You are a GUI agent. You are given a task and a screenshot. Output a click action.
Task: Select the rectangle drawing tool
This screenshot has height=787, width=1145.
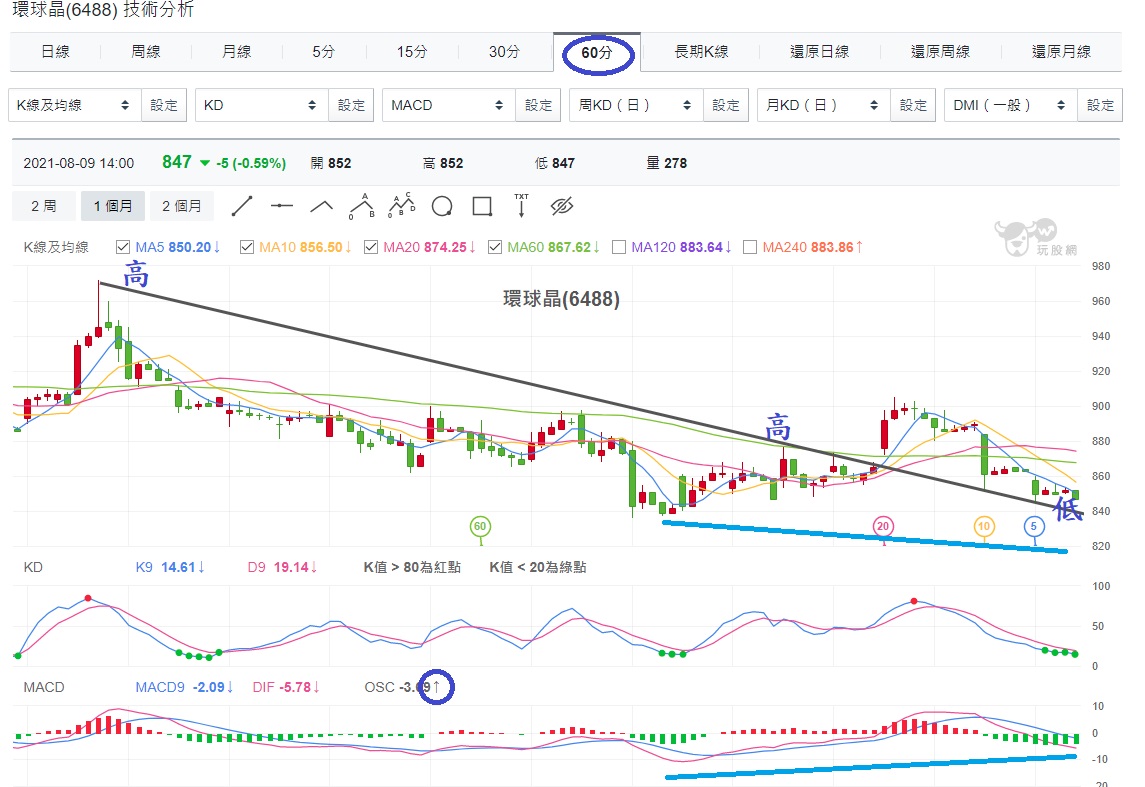tap(482, 207)
